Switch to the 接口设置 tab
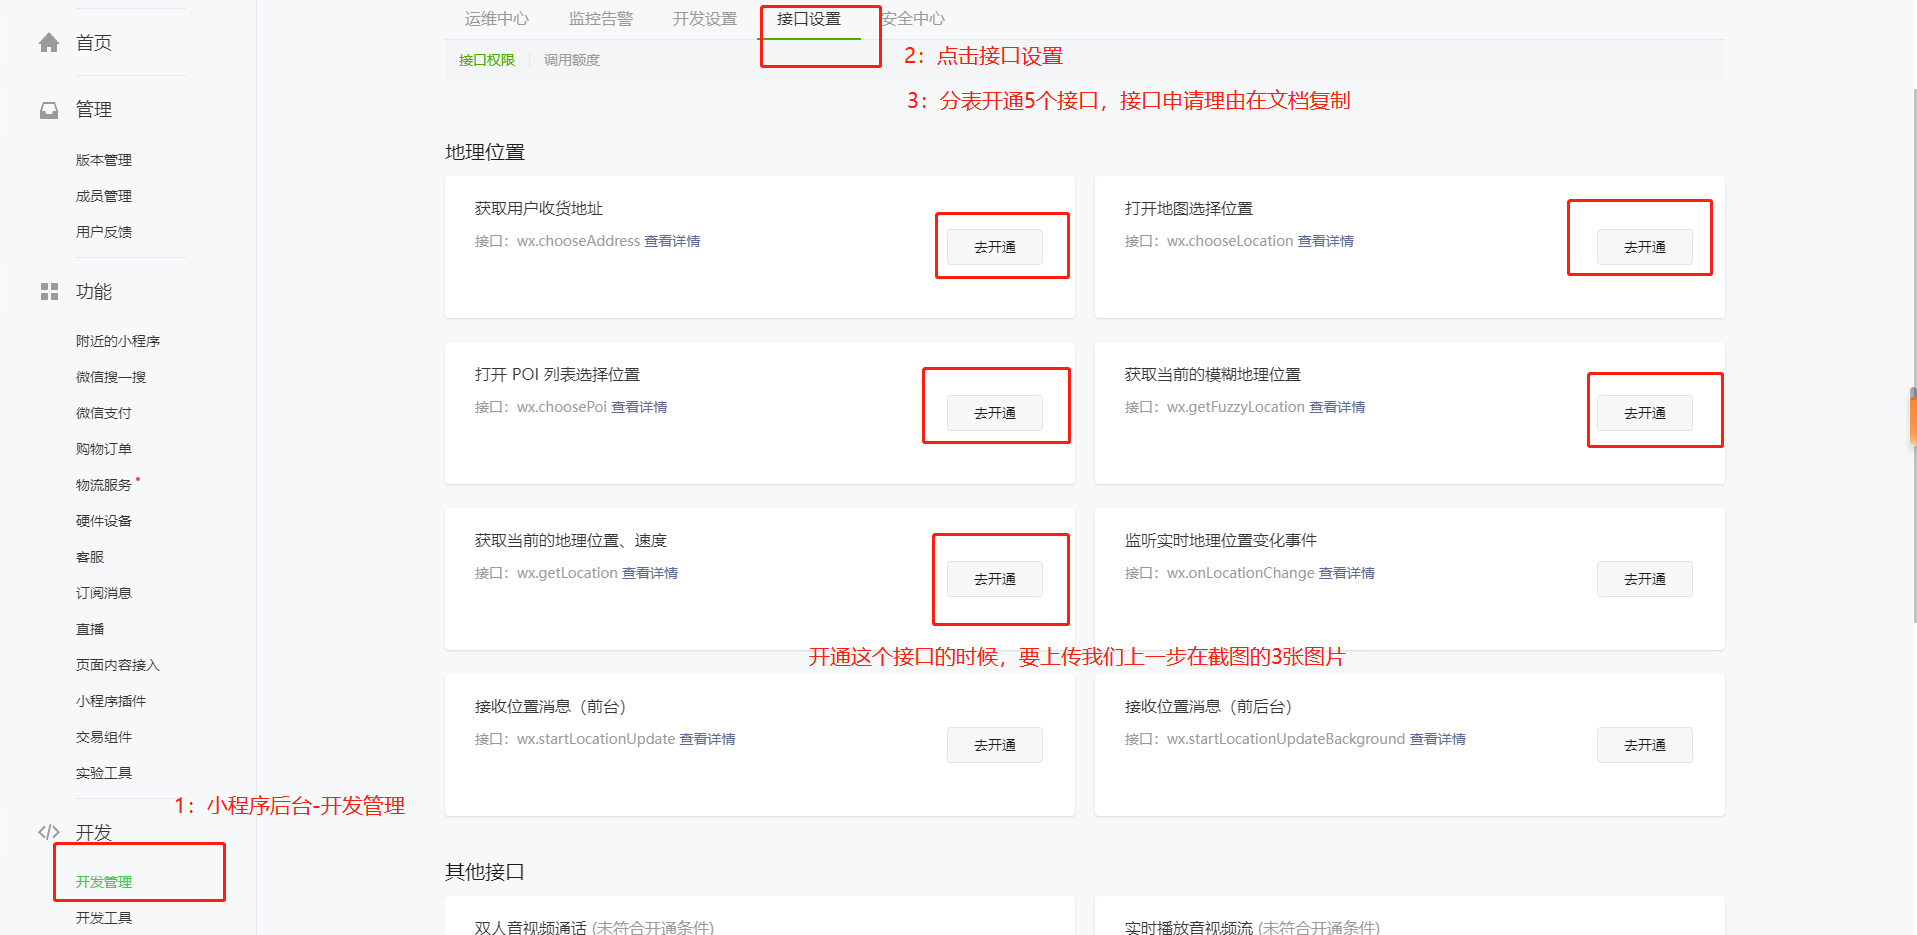1917x935 pixels. [x=809, y=19]
